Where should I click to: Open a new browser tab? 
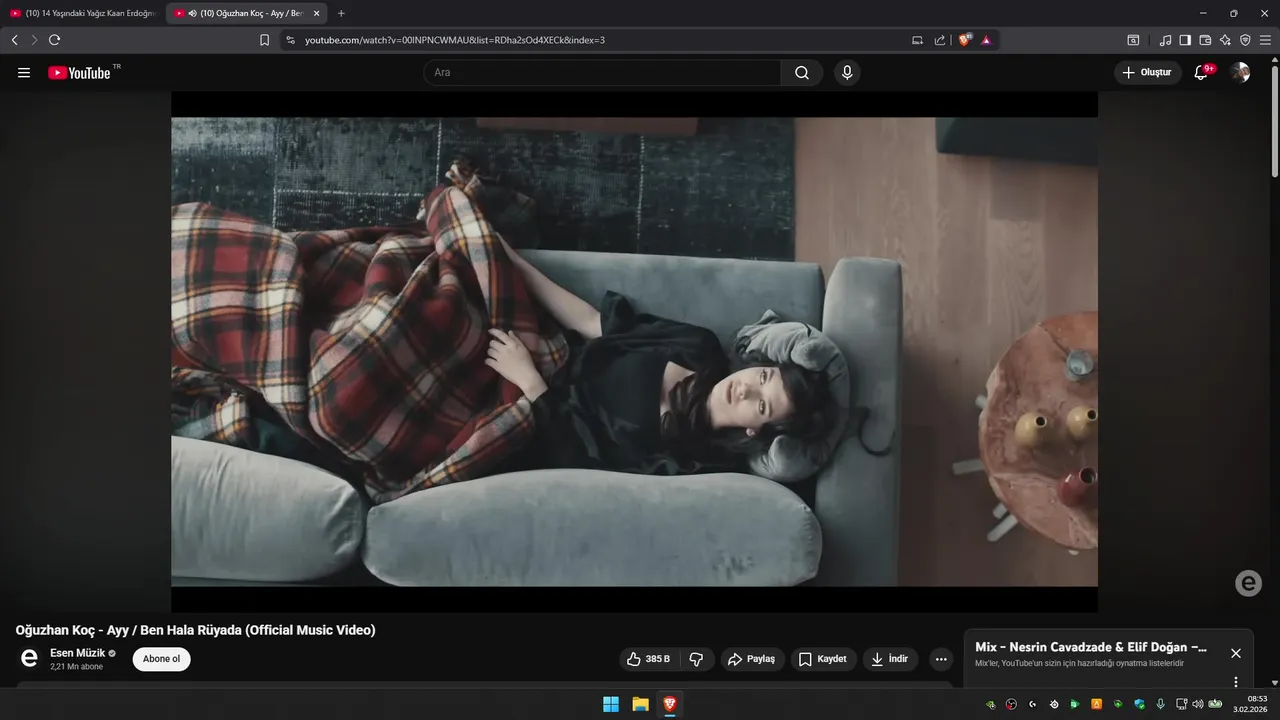341,13
